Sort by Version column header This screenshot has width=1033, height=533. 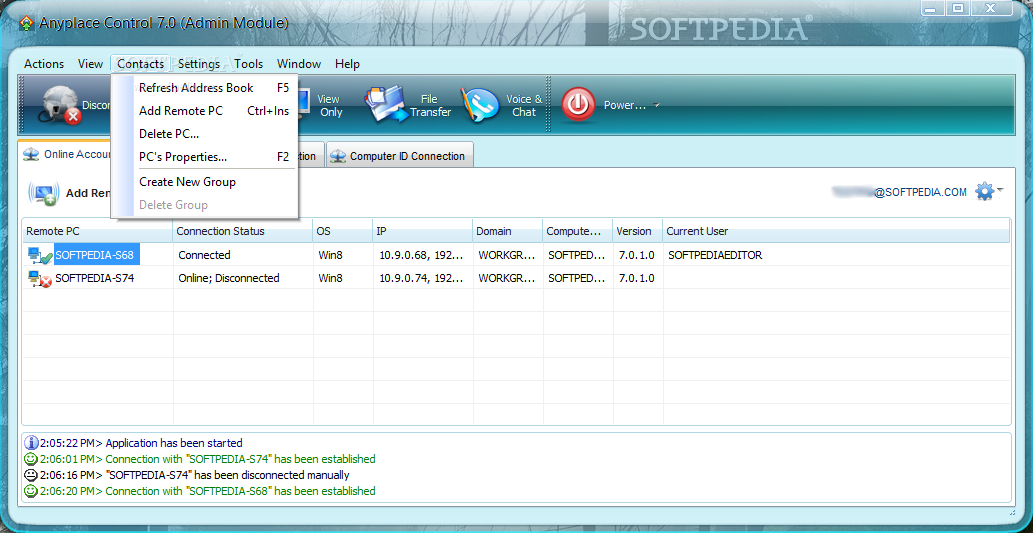[x=637, y=231]
